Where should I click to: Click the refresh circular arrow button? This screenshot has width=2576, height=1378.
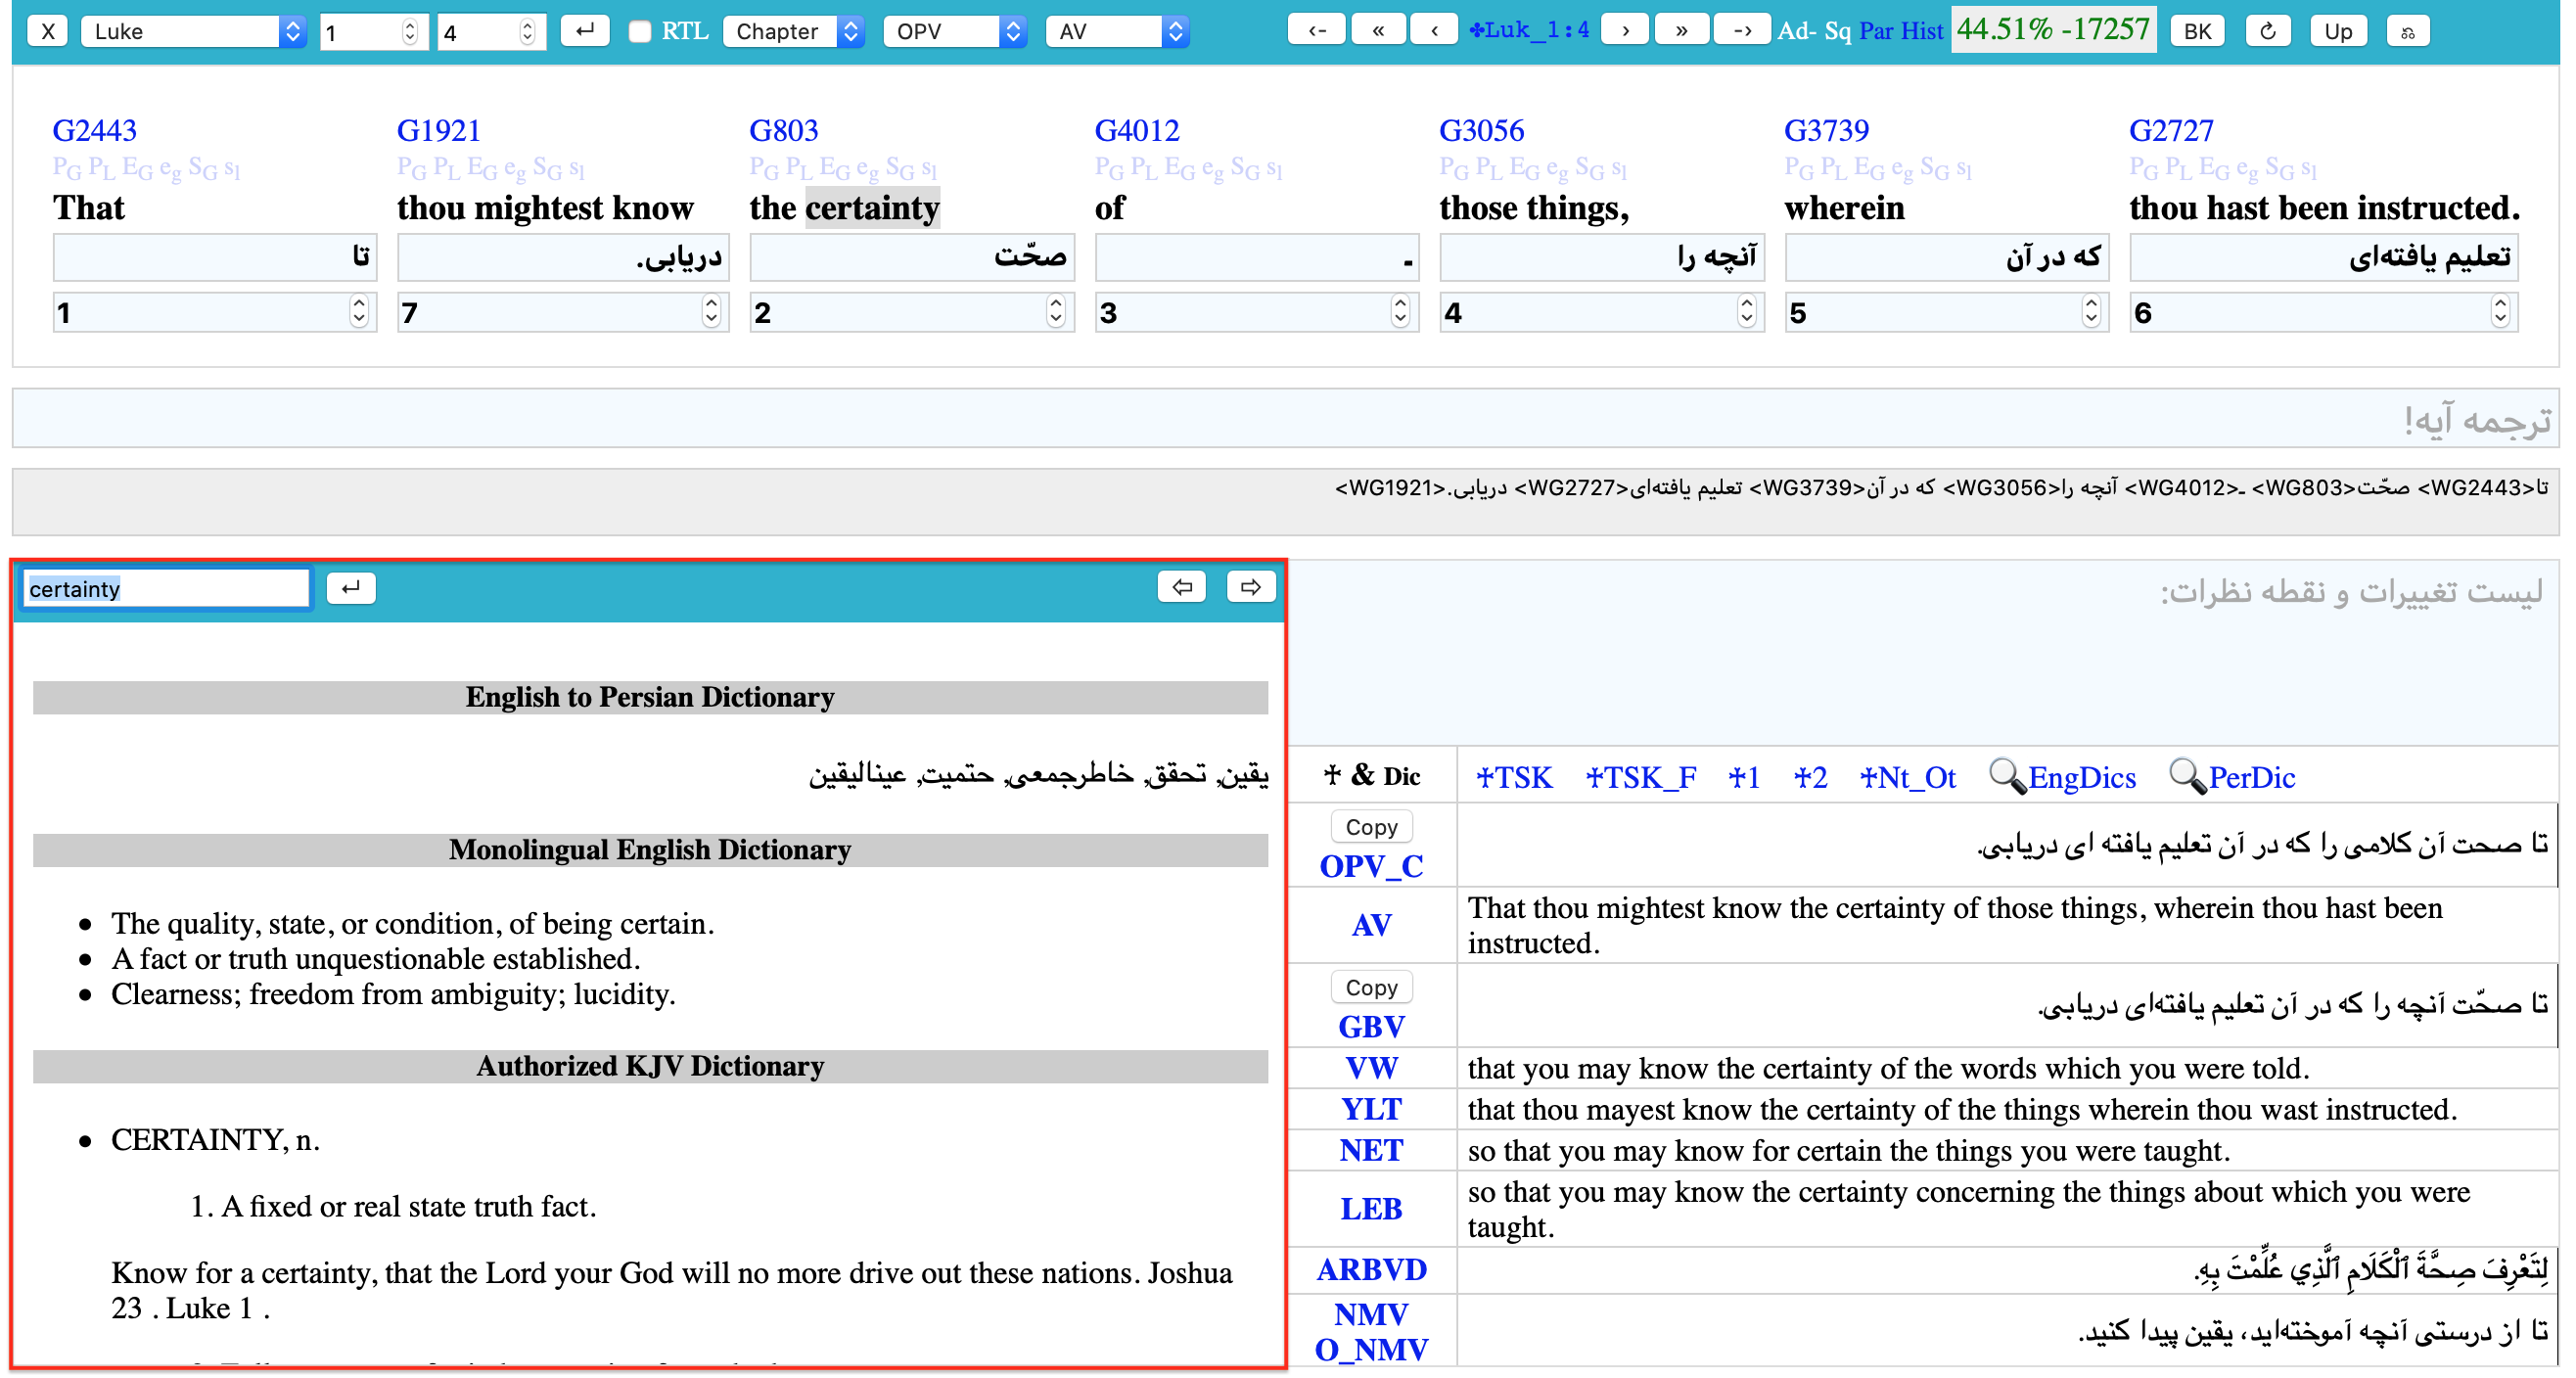click(x=2267, y=32)
